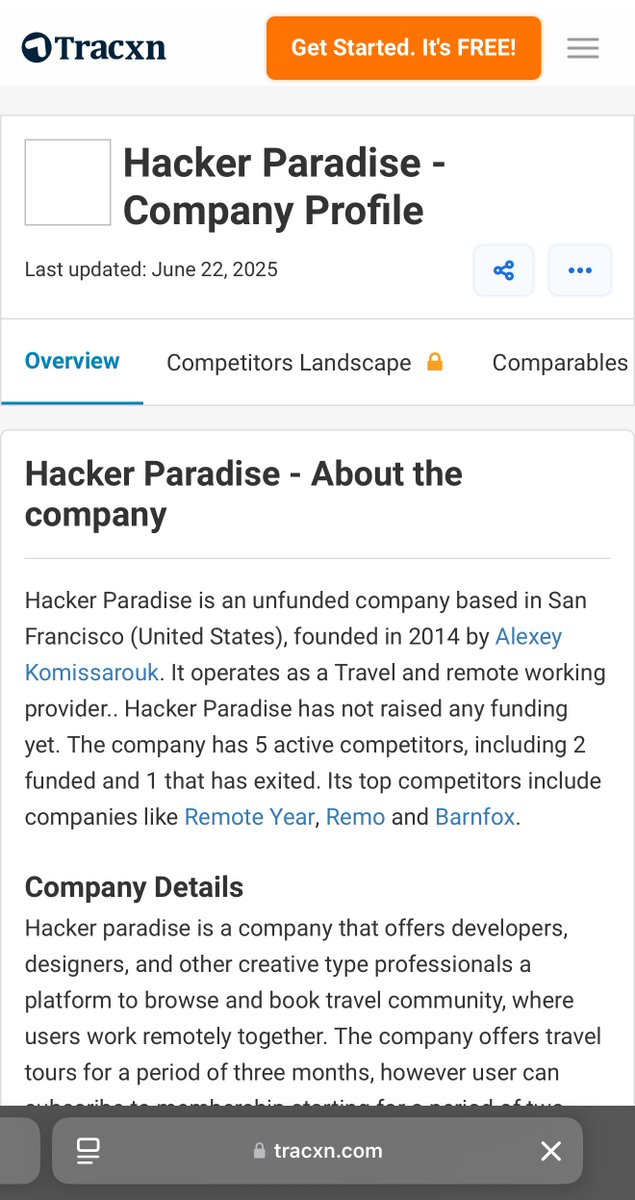Screen dimensions: 635x1200
Task: Tap the tracxn.com address field
Action: pos(328,1151)
